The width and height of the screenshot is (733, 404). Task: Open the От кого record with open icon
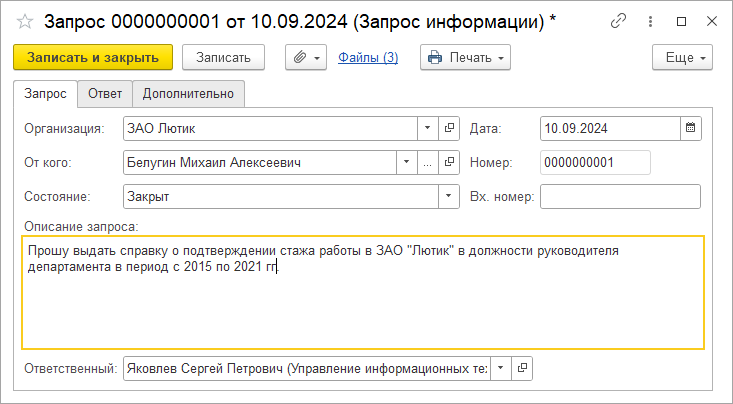tap(449, 162)
